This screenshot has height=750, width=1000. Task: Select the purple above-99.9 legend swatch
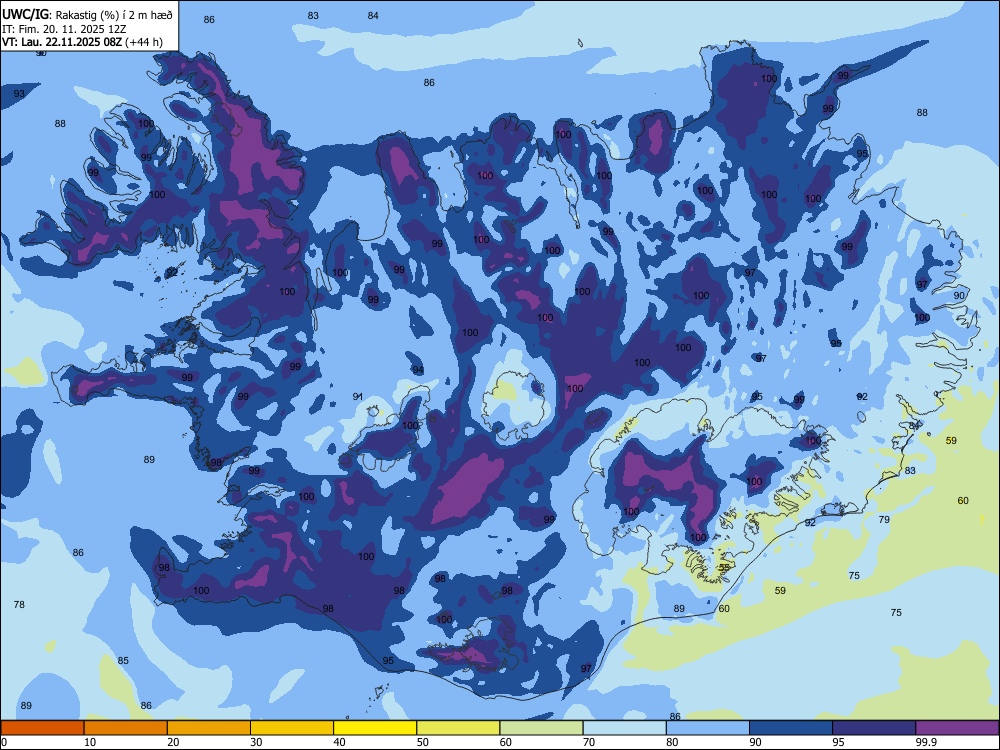[957, 728]
